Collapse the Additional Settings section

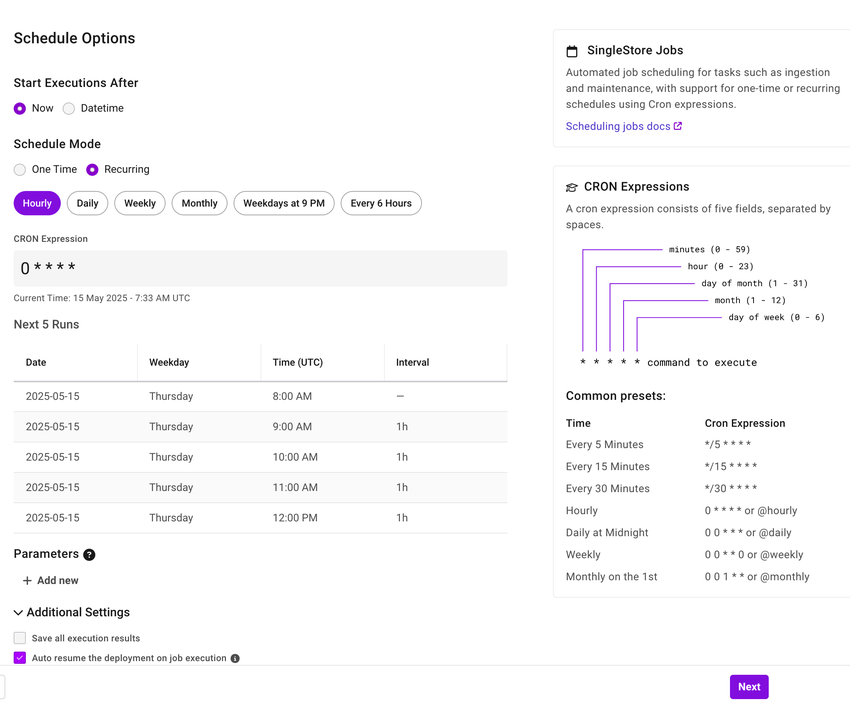pyautogui.click(x=19, y=613)
